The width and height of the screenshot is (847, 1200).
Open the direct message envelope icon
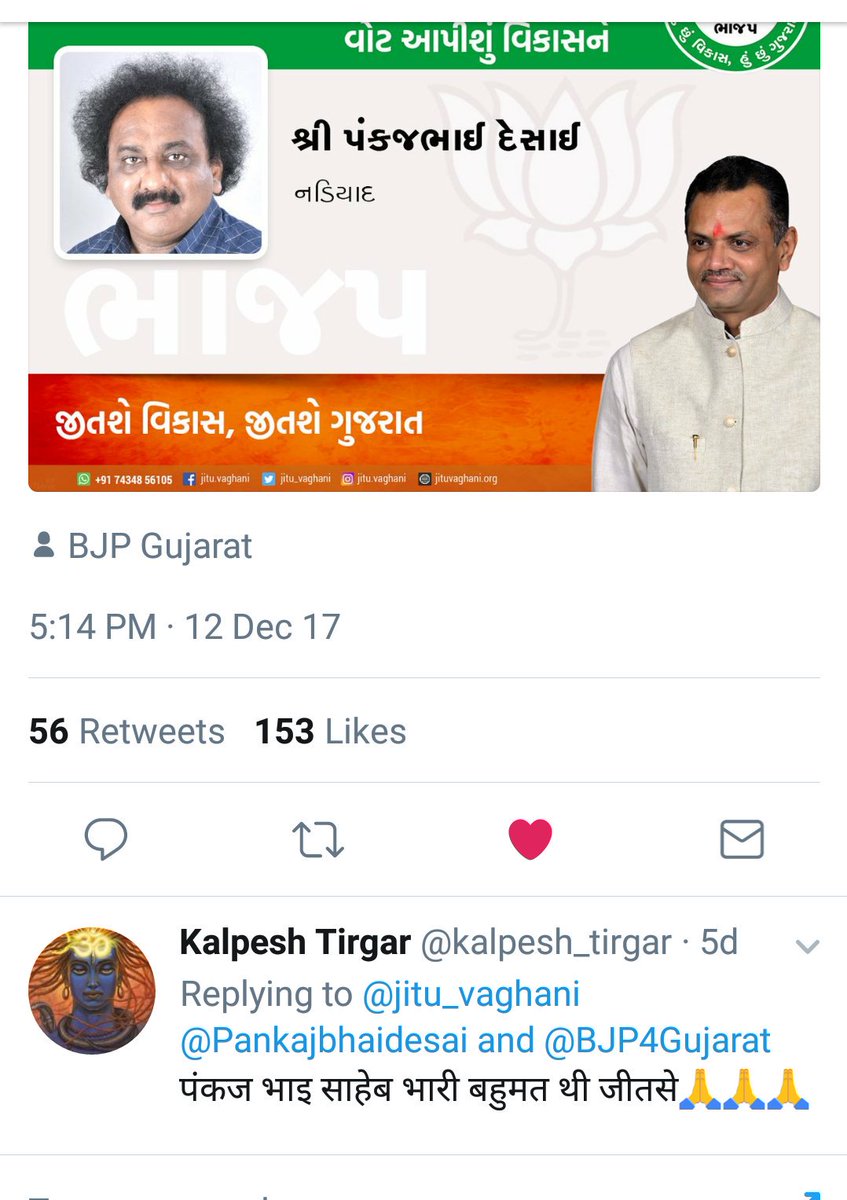(x=742, y=840)
